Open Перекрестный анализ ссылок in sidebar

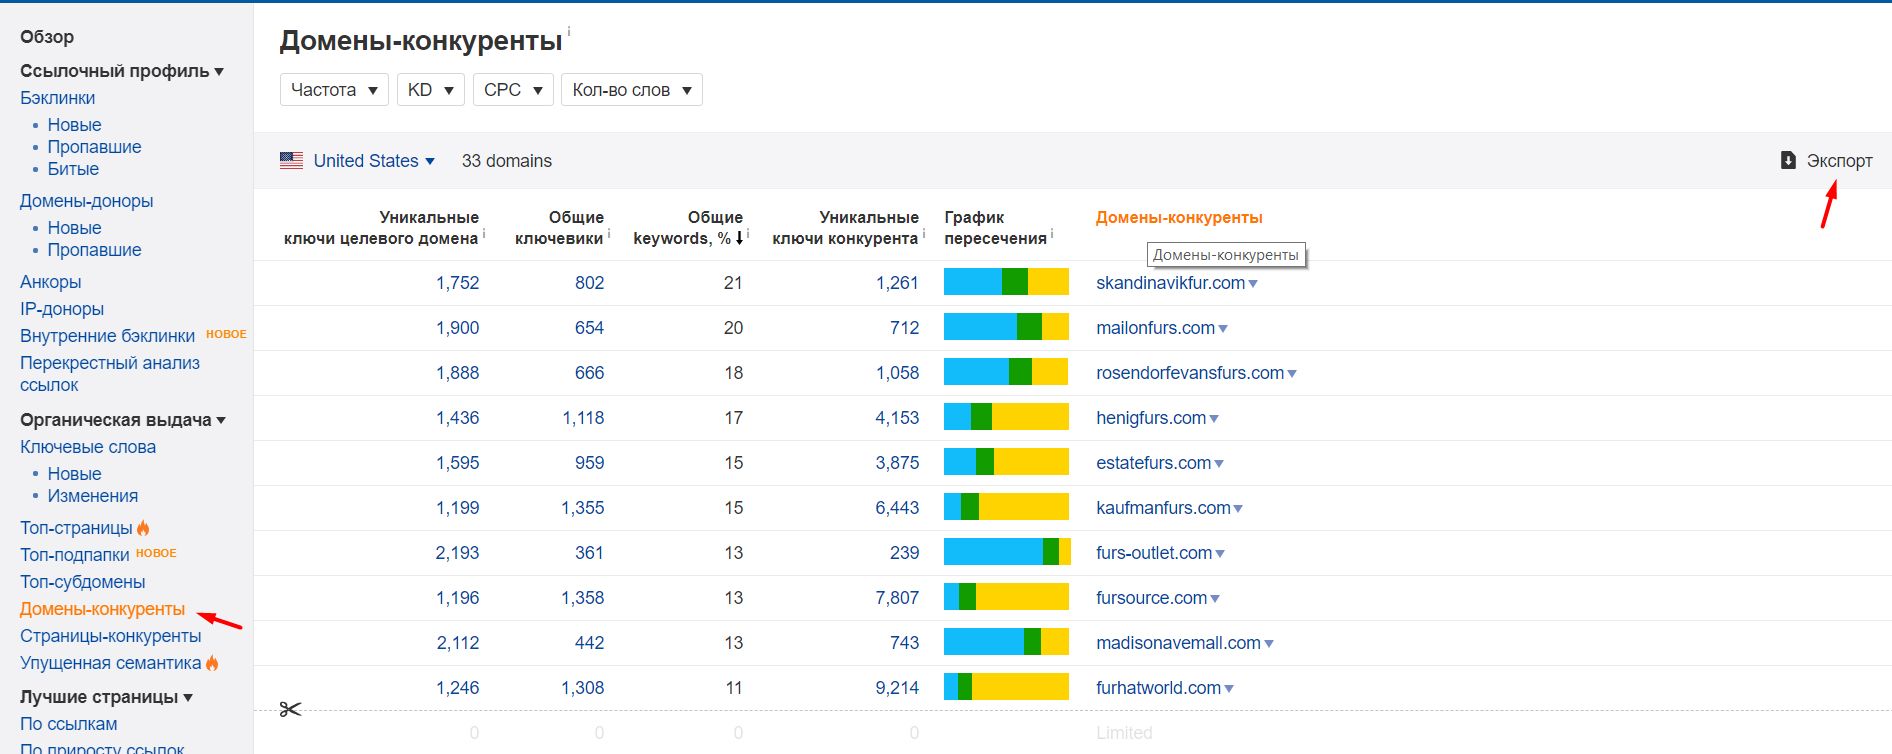point(110,374)
